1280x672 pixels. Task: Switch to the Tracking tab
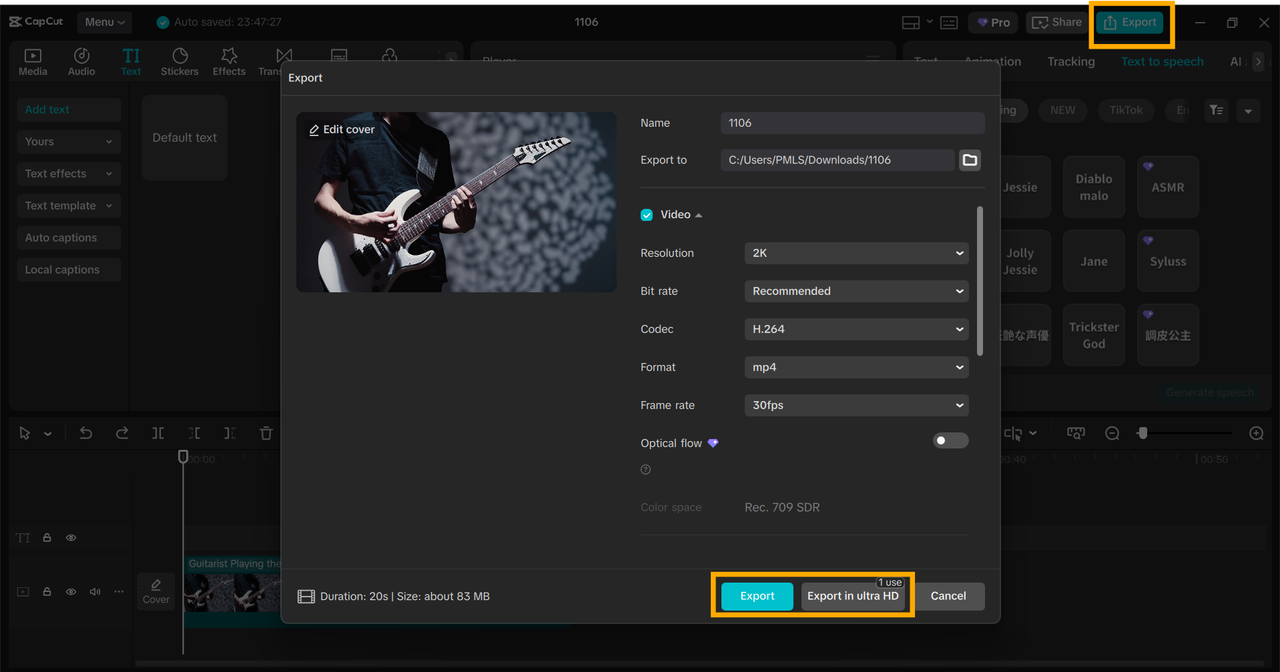[x=1071, y=62]
